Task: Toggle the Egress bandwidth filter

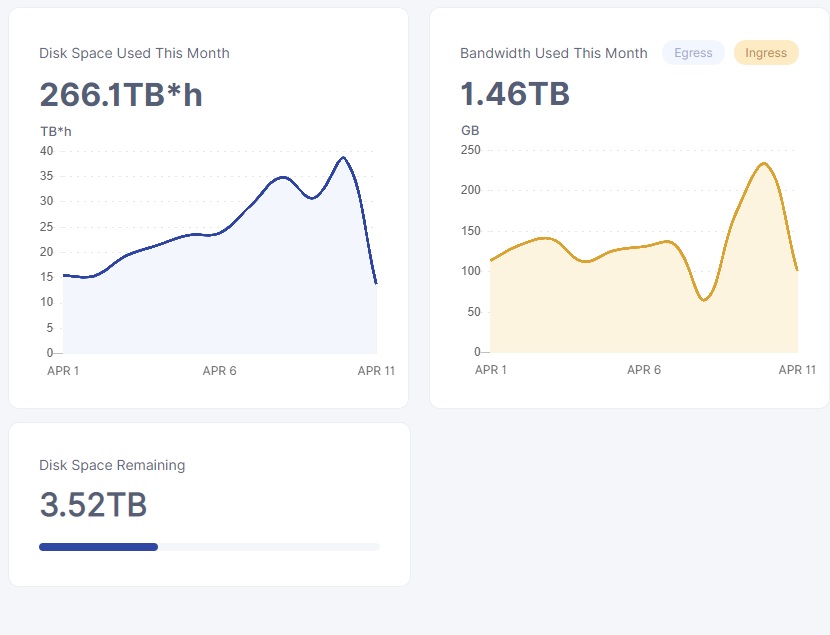Action: [693, 53]
